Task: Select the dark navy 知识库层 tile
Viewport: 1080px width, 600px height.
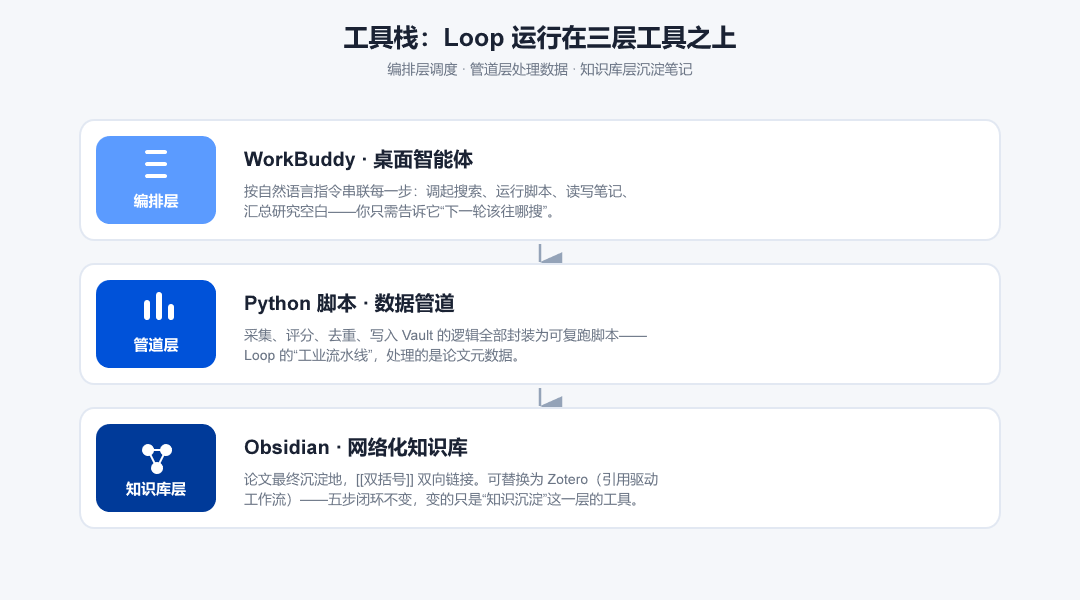Action: tap(156, 468)
